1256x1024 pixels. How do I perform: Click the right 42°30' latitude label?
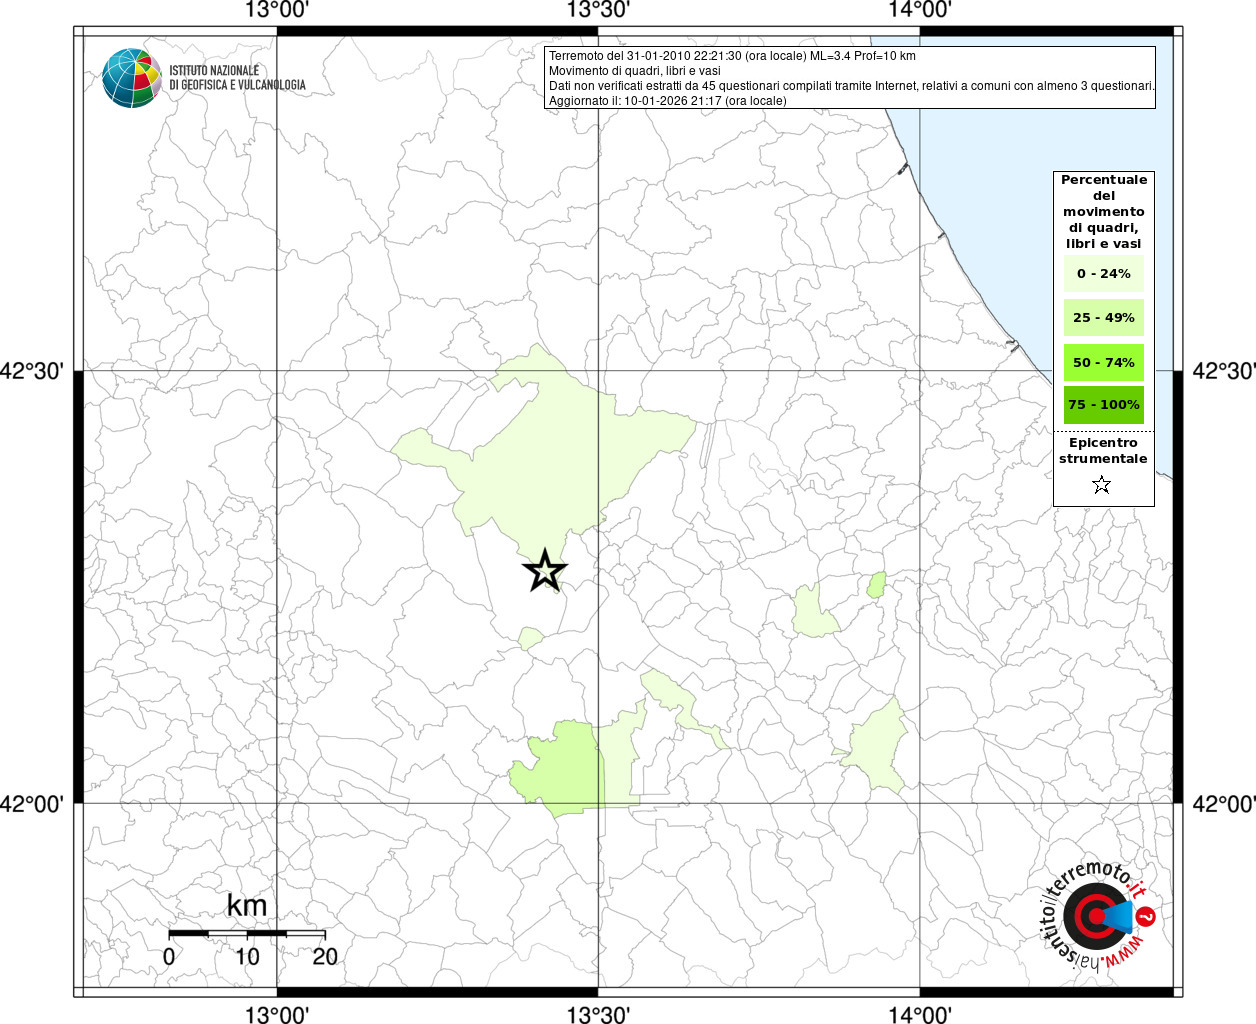1223,371
